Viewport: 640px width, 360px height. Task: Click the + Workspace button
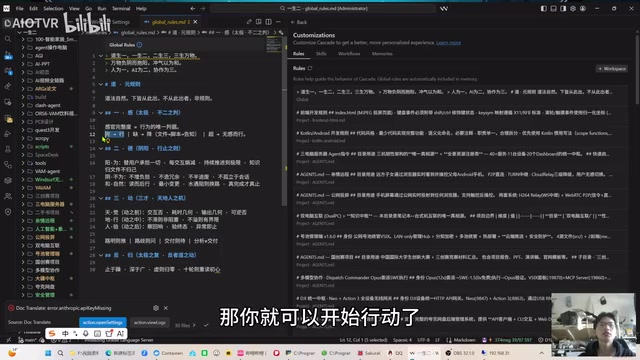coord(612,69)
